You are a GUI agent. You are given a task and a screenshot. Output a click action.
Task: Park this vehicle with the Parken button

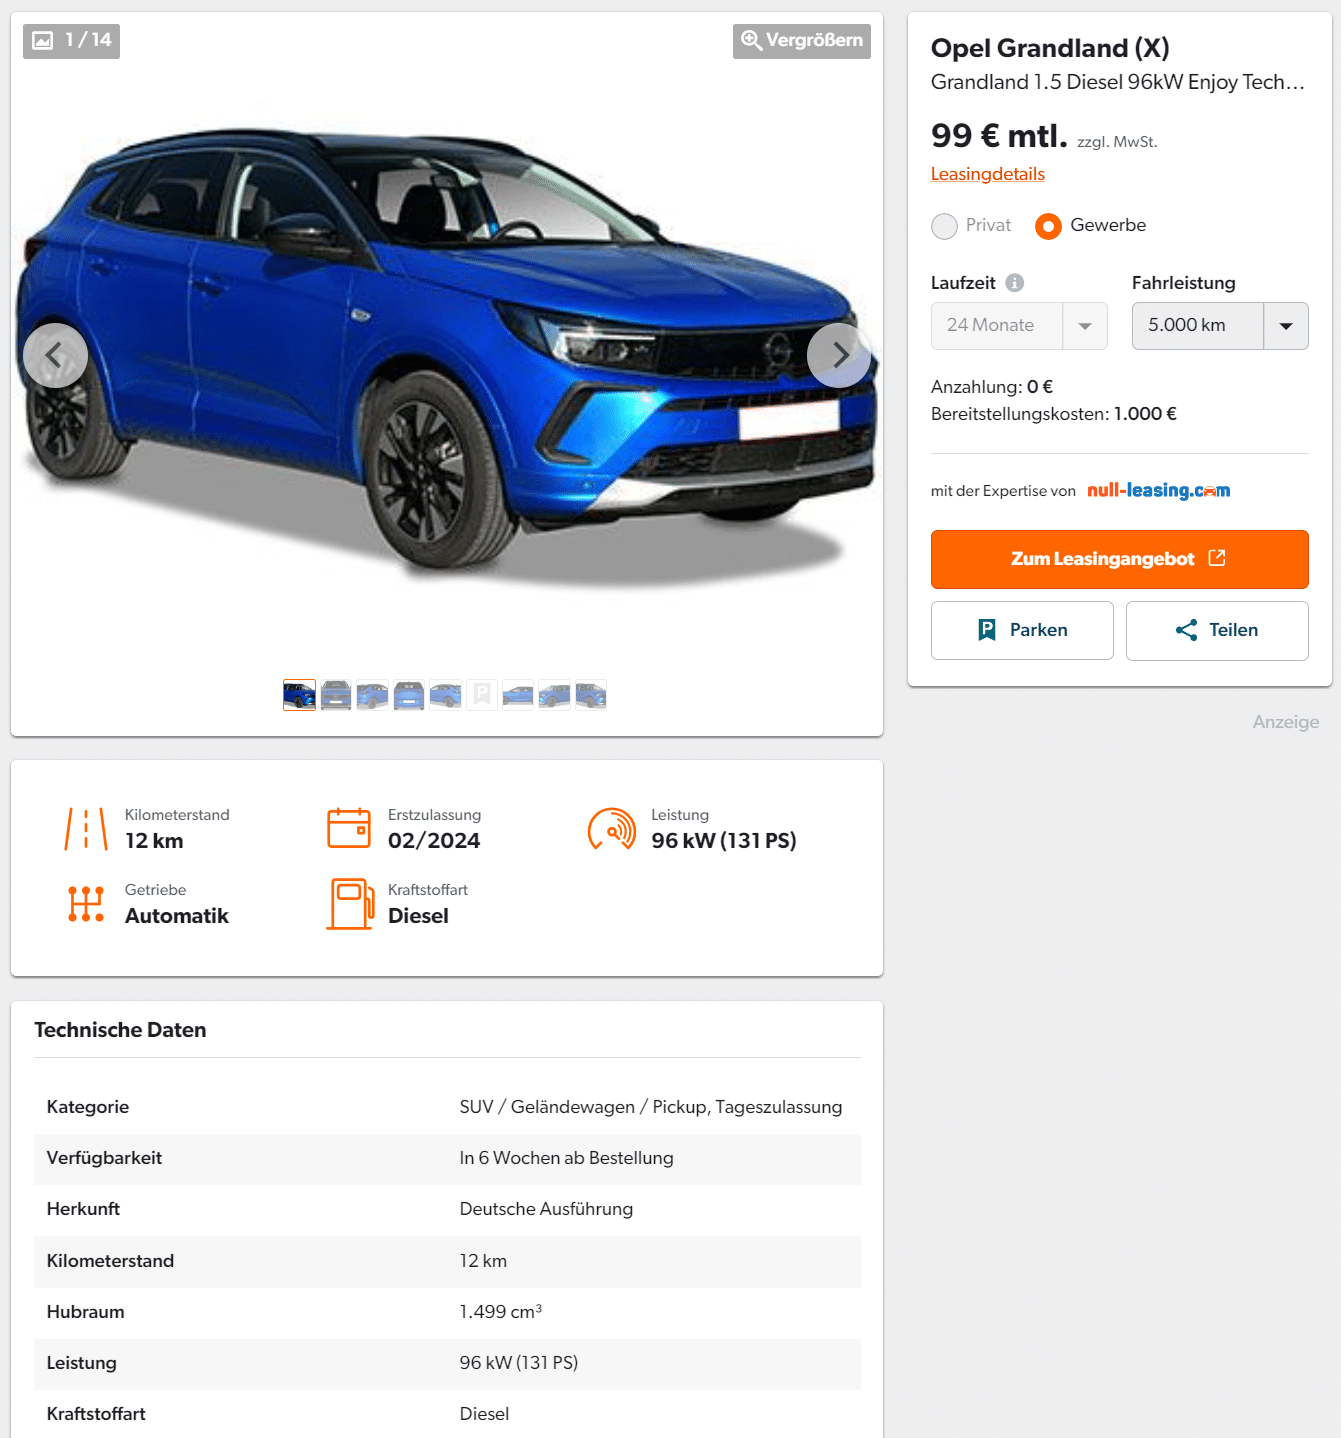[x=1022, y=630]
